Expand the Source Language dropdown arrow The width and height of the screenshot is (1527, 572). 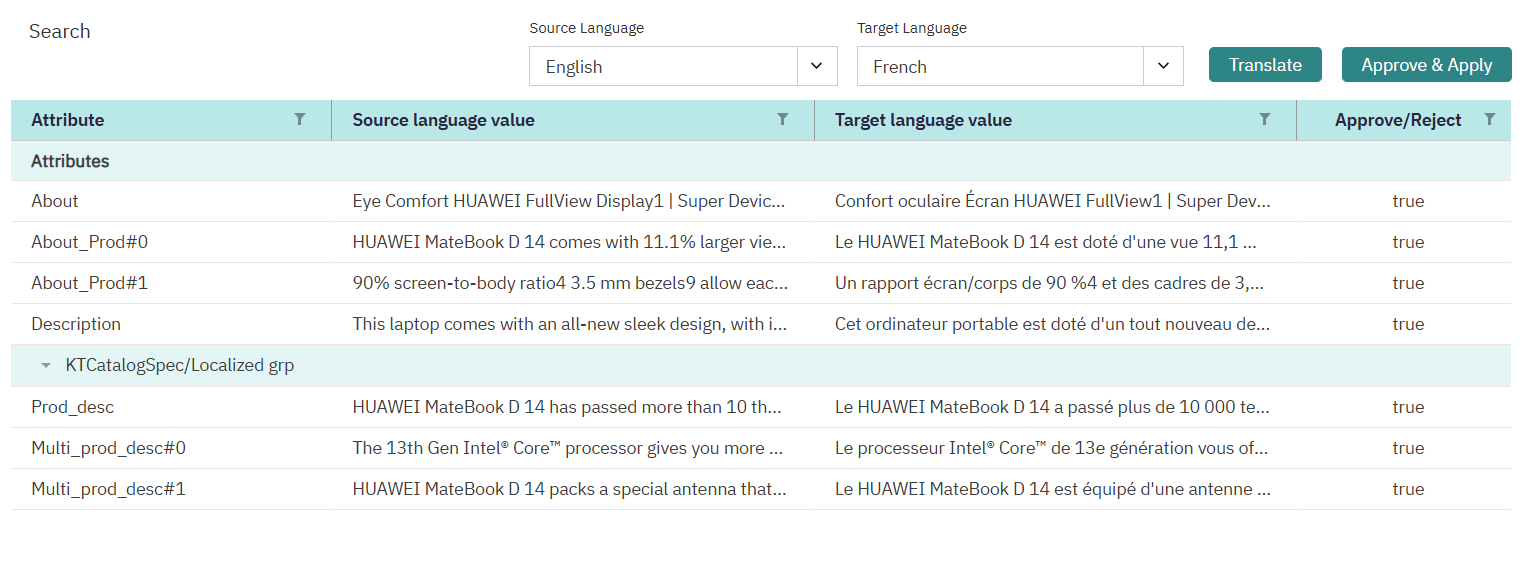pos(817,66)
